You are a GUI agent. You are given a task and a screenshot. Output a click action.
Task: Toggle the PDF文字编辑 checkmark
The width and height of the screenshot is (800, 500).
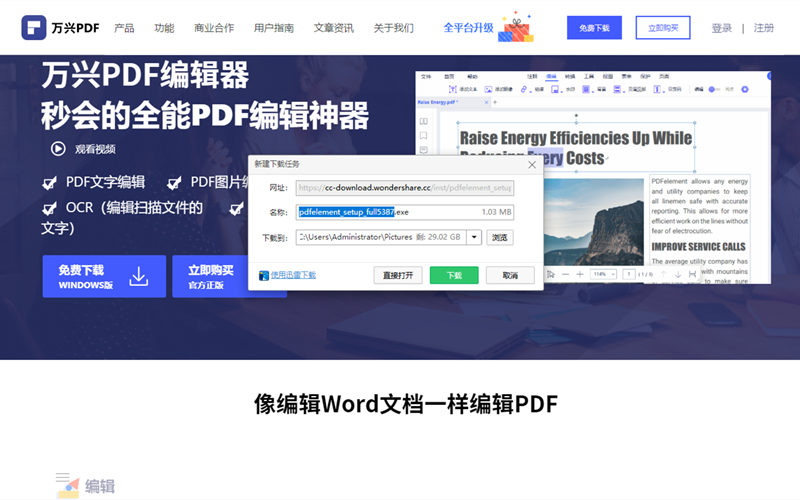coord(49,182)
